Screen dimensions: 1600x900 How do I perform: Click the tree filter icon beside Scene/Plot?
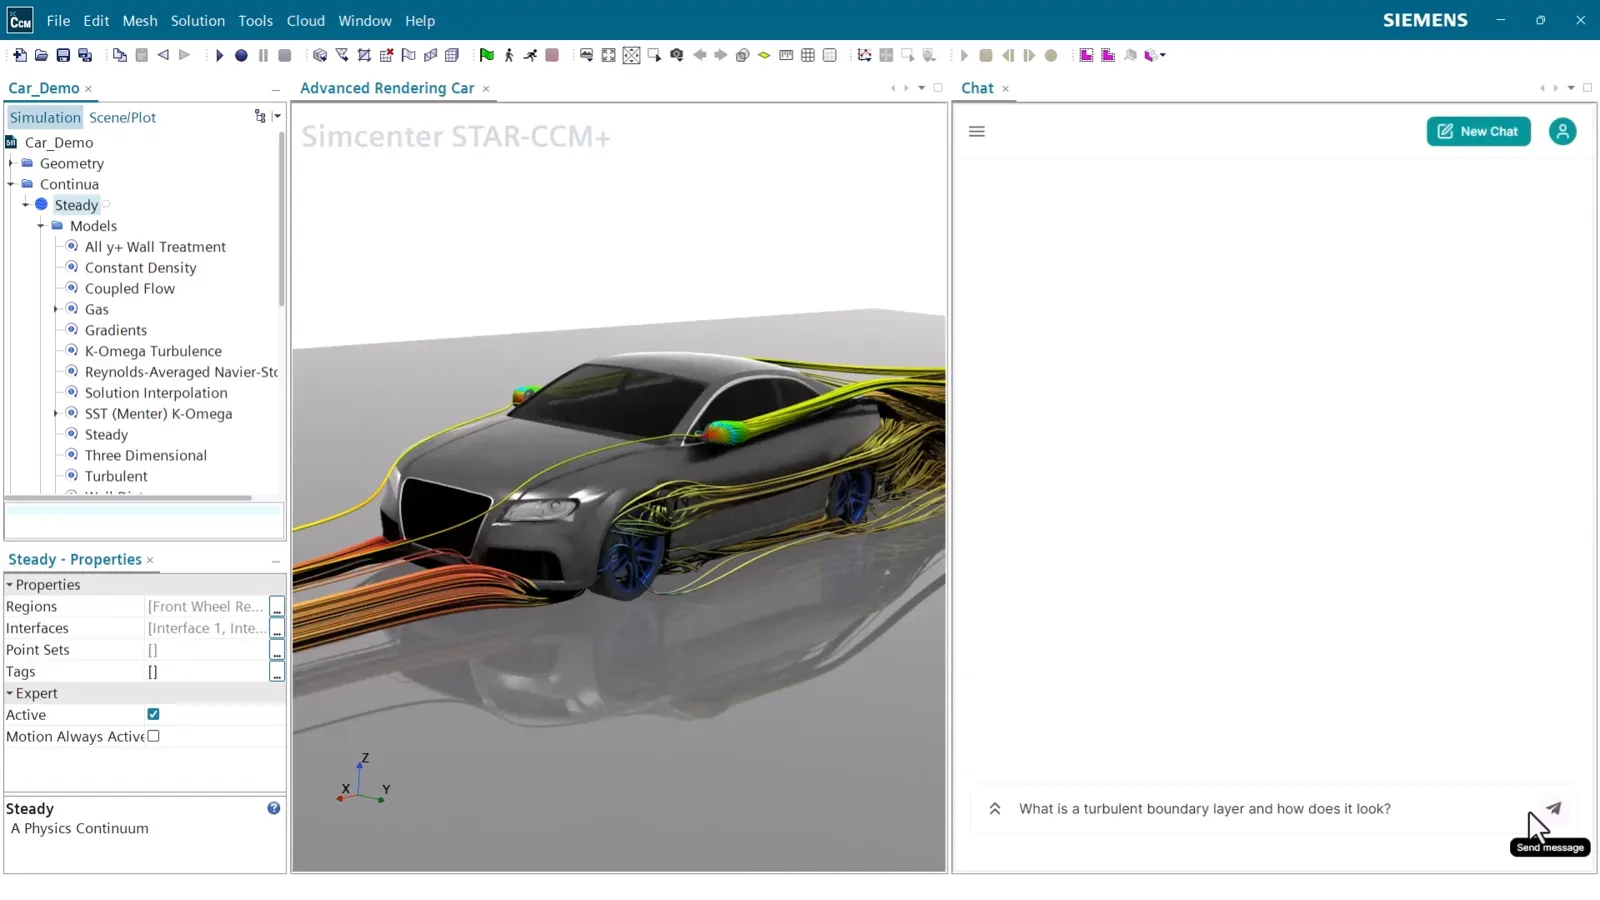pos(260,117)
